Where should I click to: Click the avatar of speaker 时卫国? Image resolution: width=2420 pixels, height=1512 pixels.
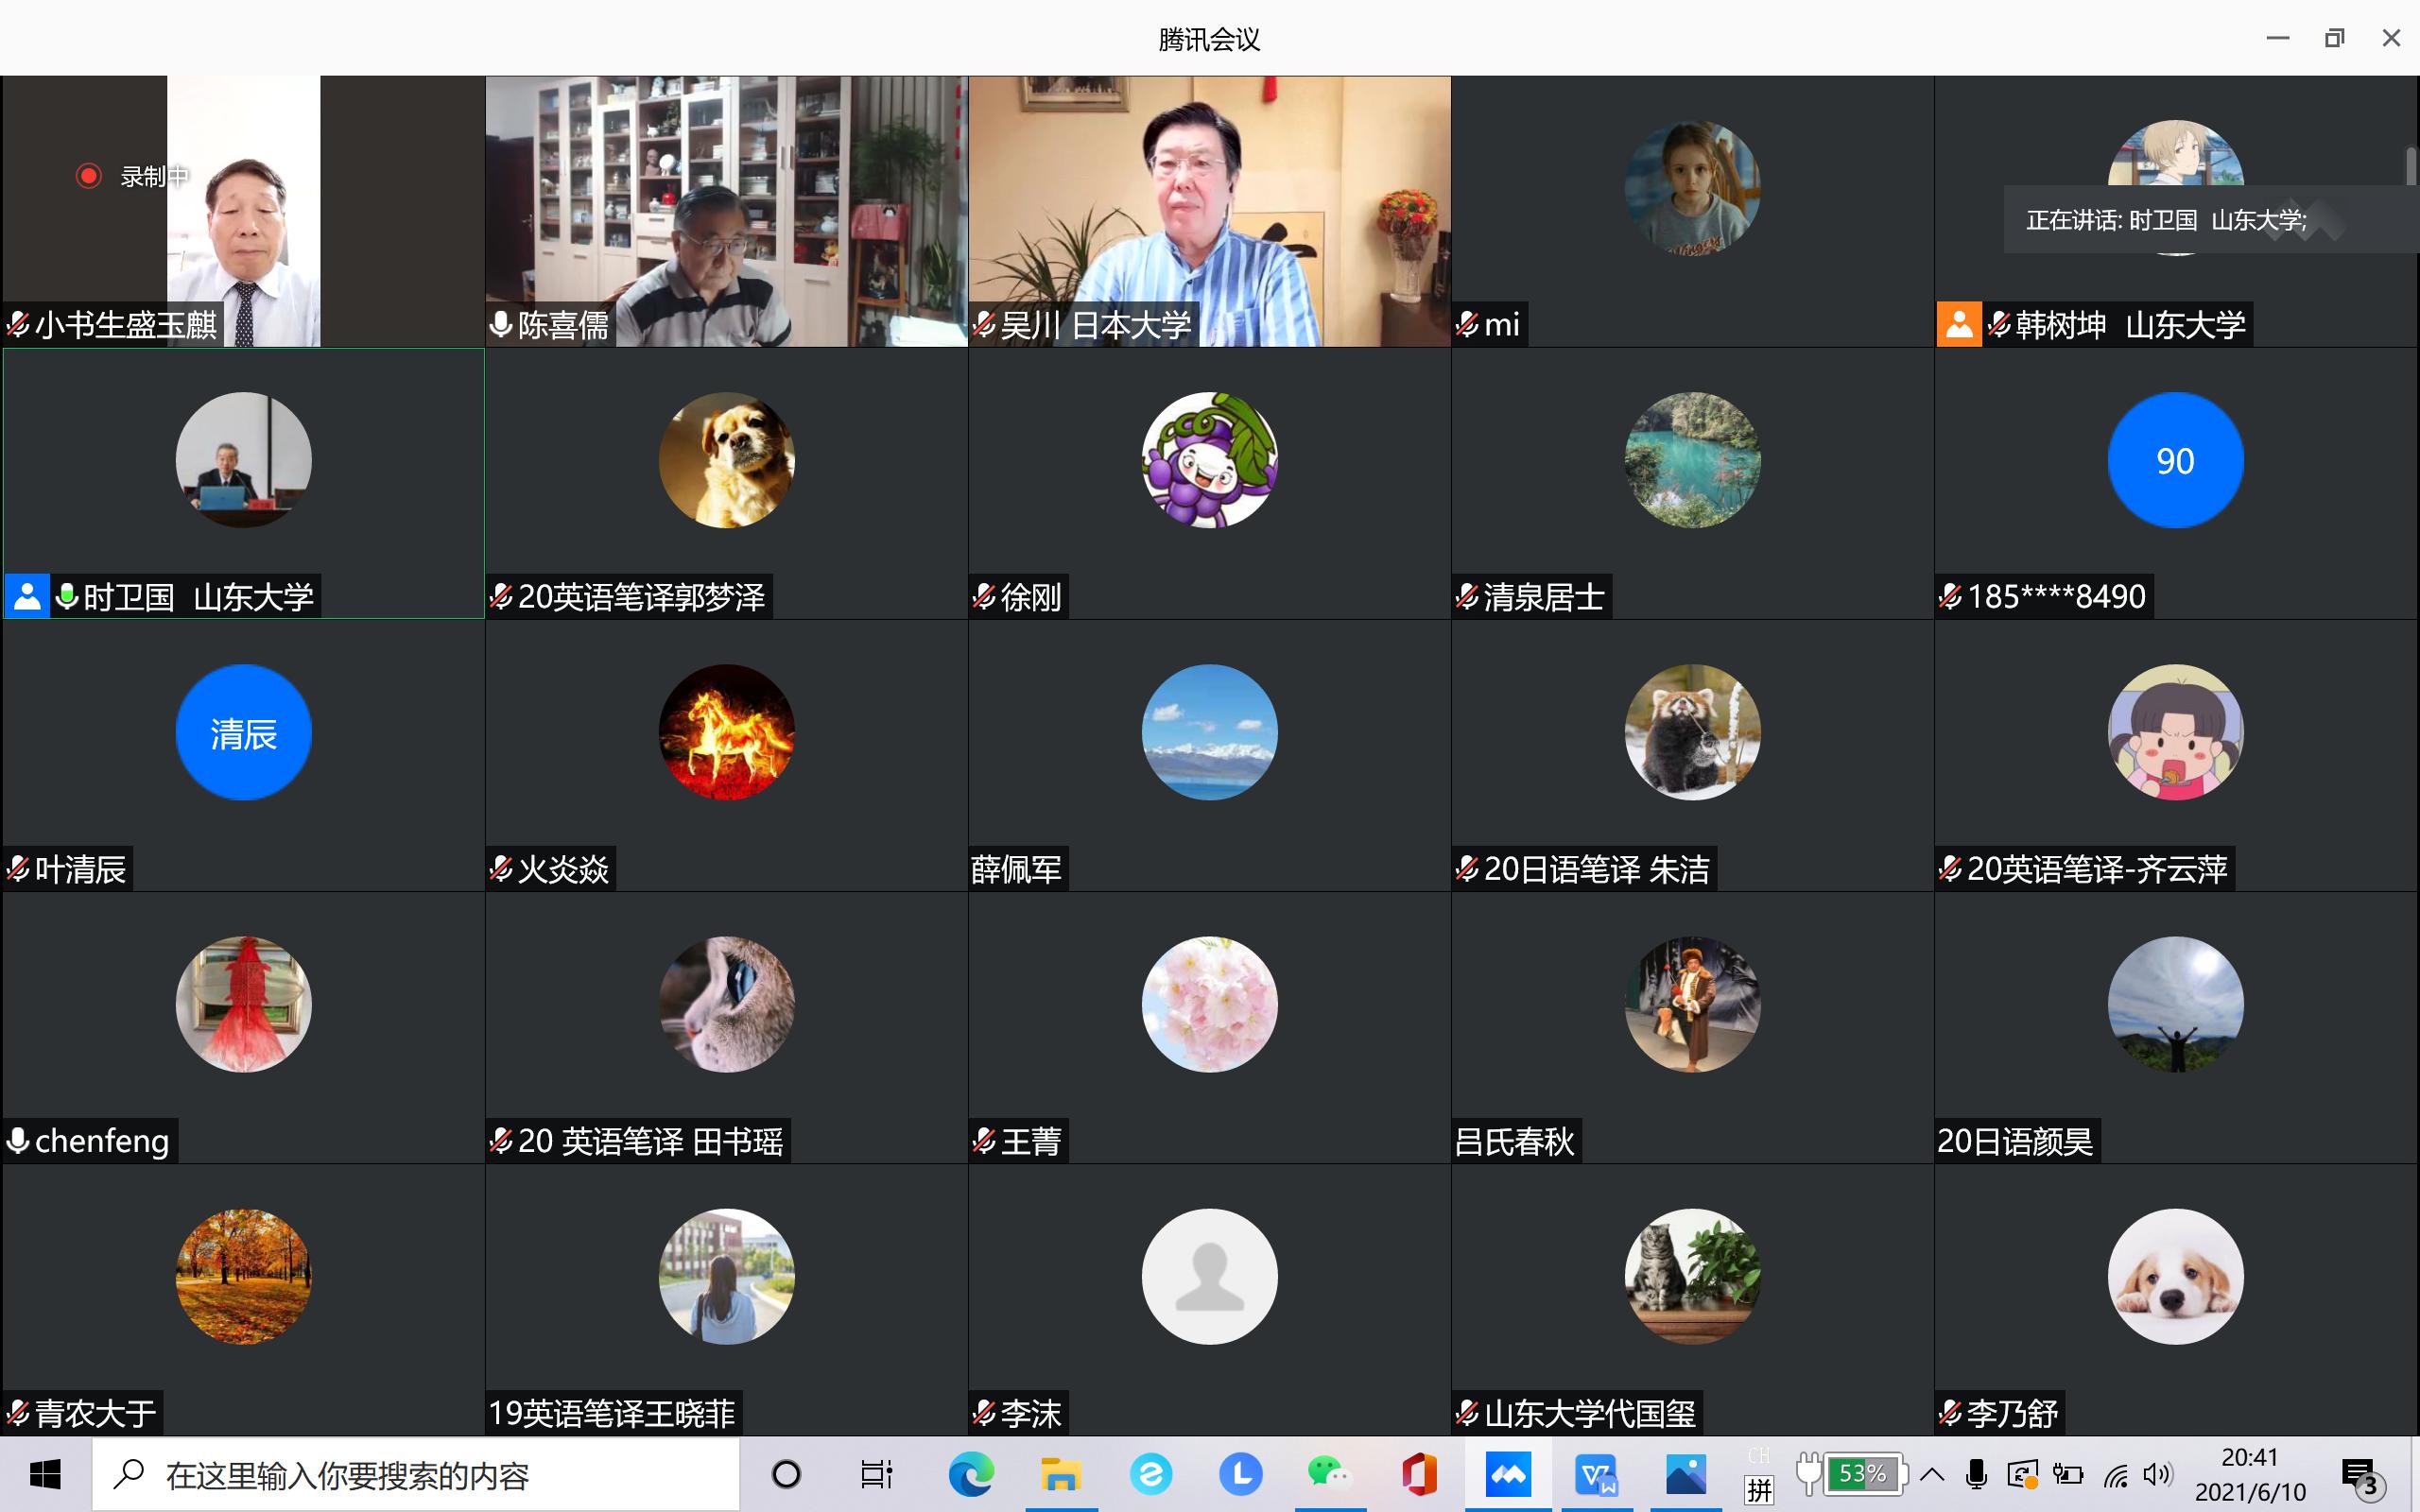point(244,460)
